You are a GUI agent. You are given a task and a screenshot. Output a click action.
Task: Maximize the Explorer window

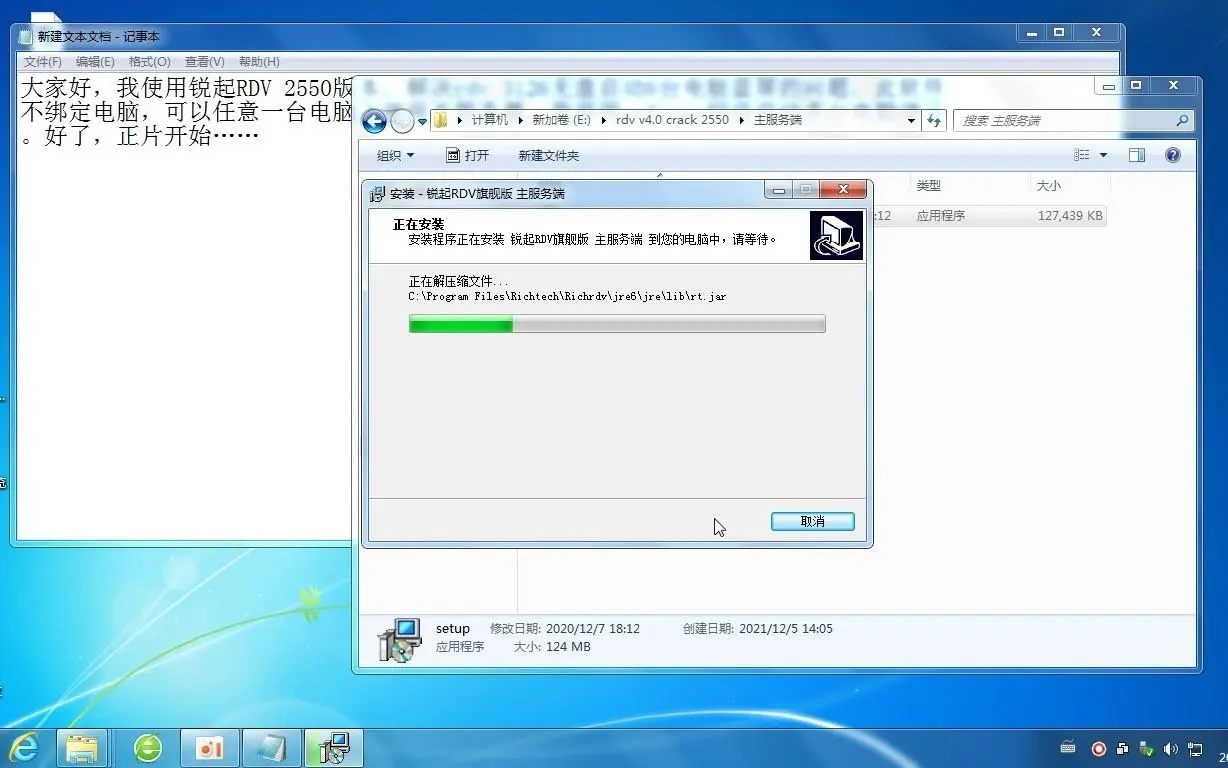pyautogui.click(x=1136, y=85)
